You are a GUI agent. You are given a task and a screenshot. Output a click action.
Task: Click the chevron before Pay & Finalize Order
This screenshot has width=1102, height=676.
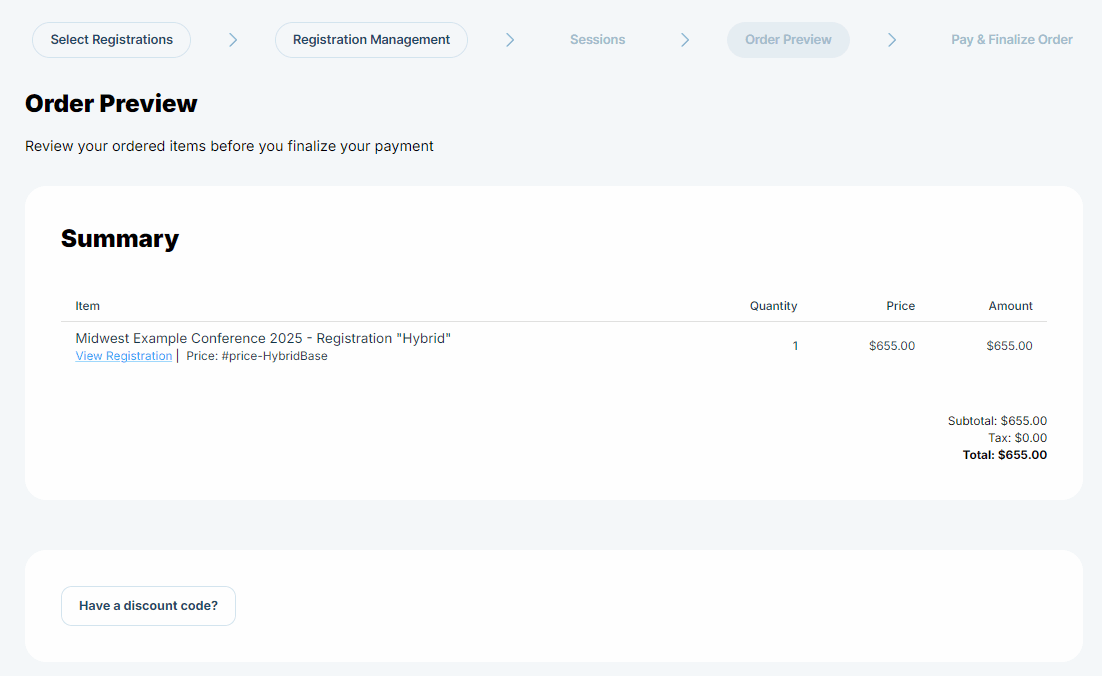(892, 40)
